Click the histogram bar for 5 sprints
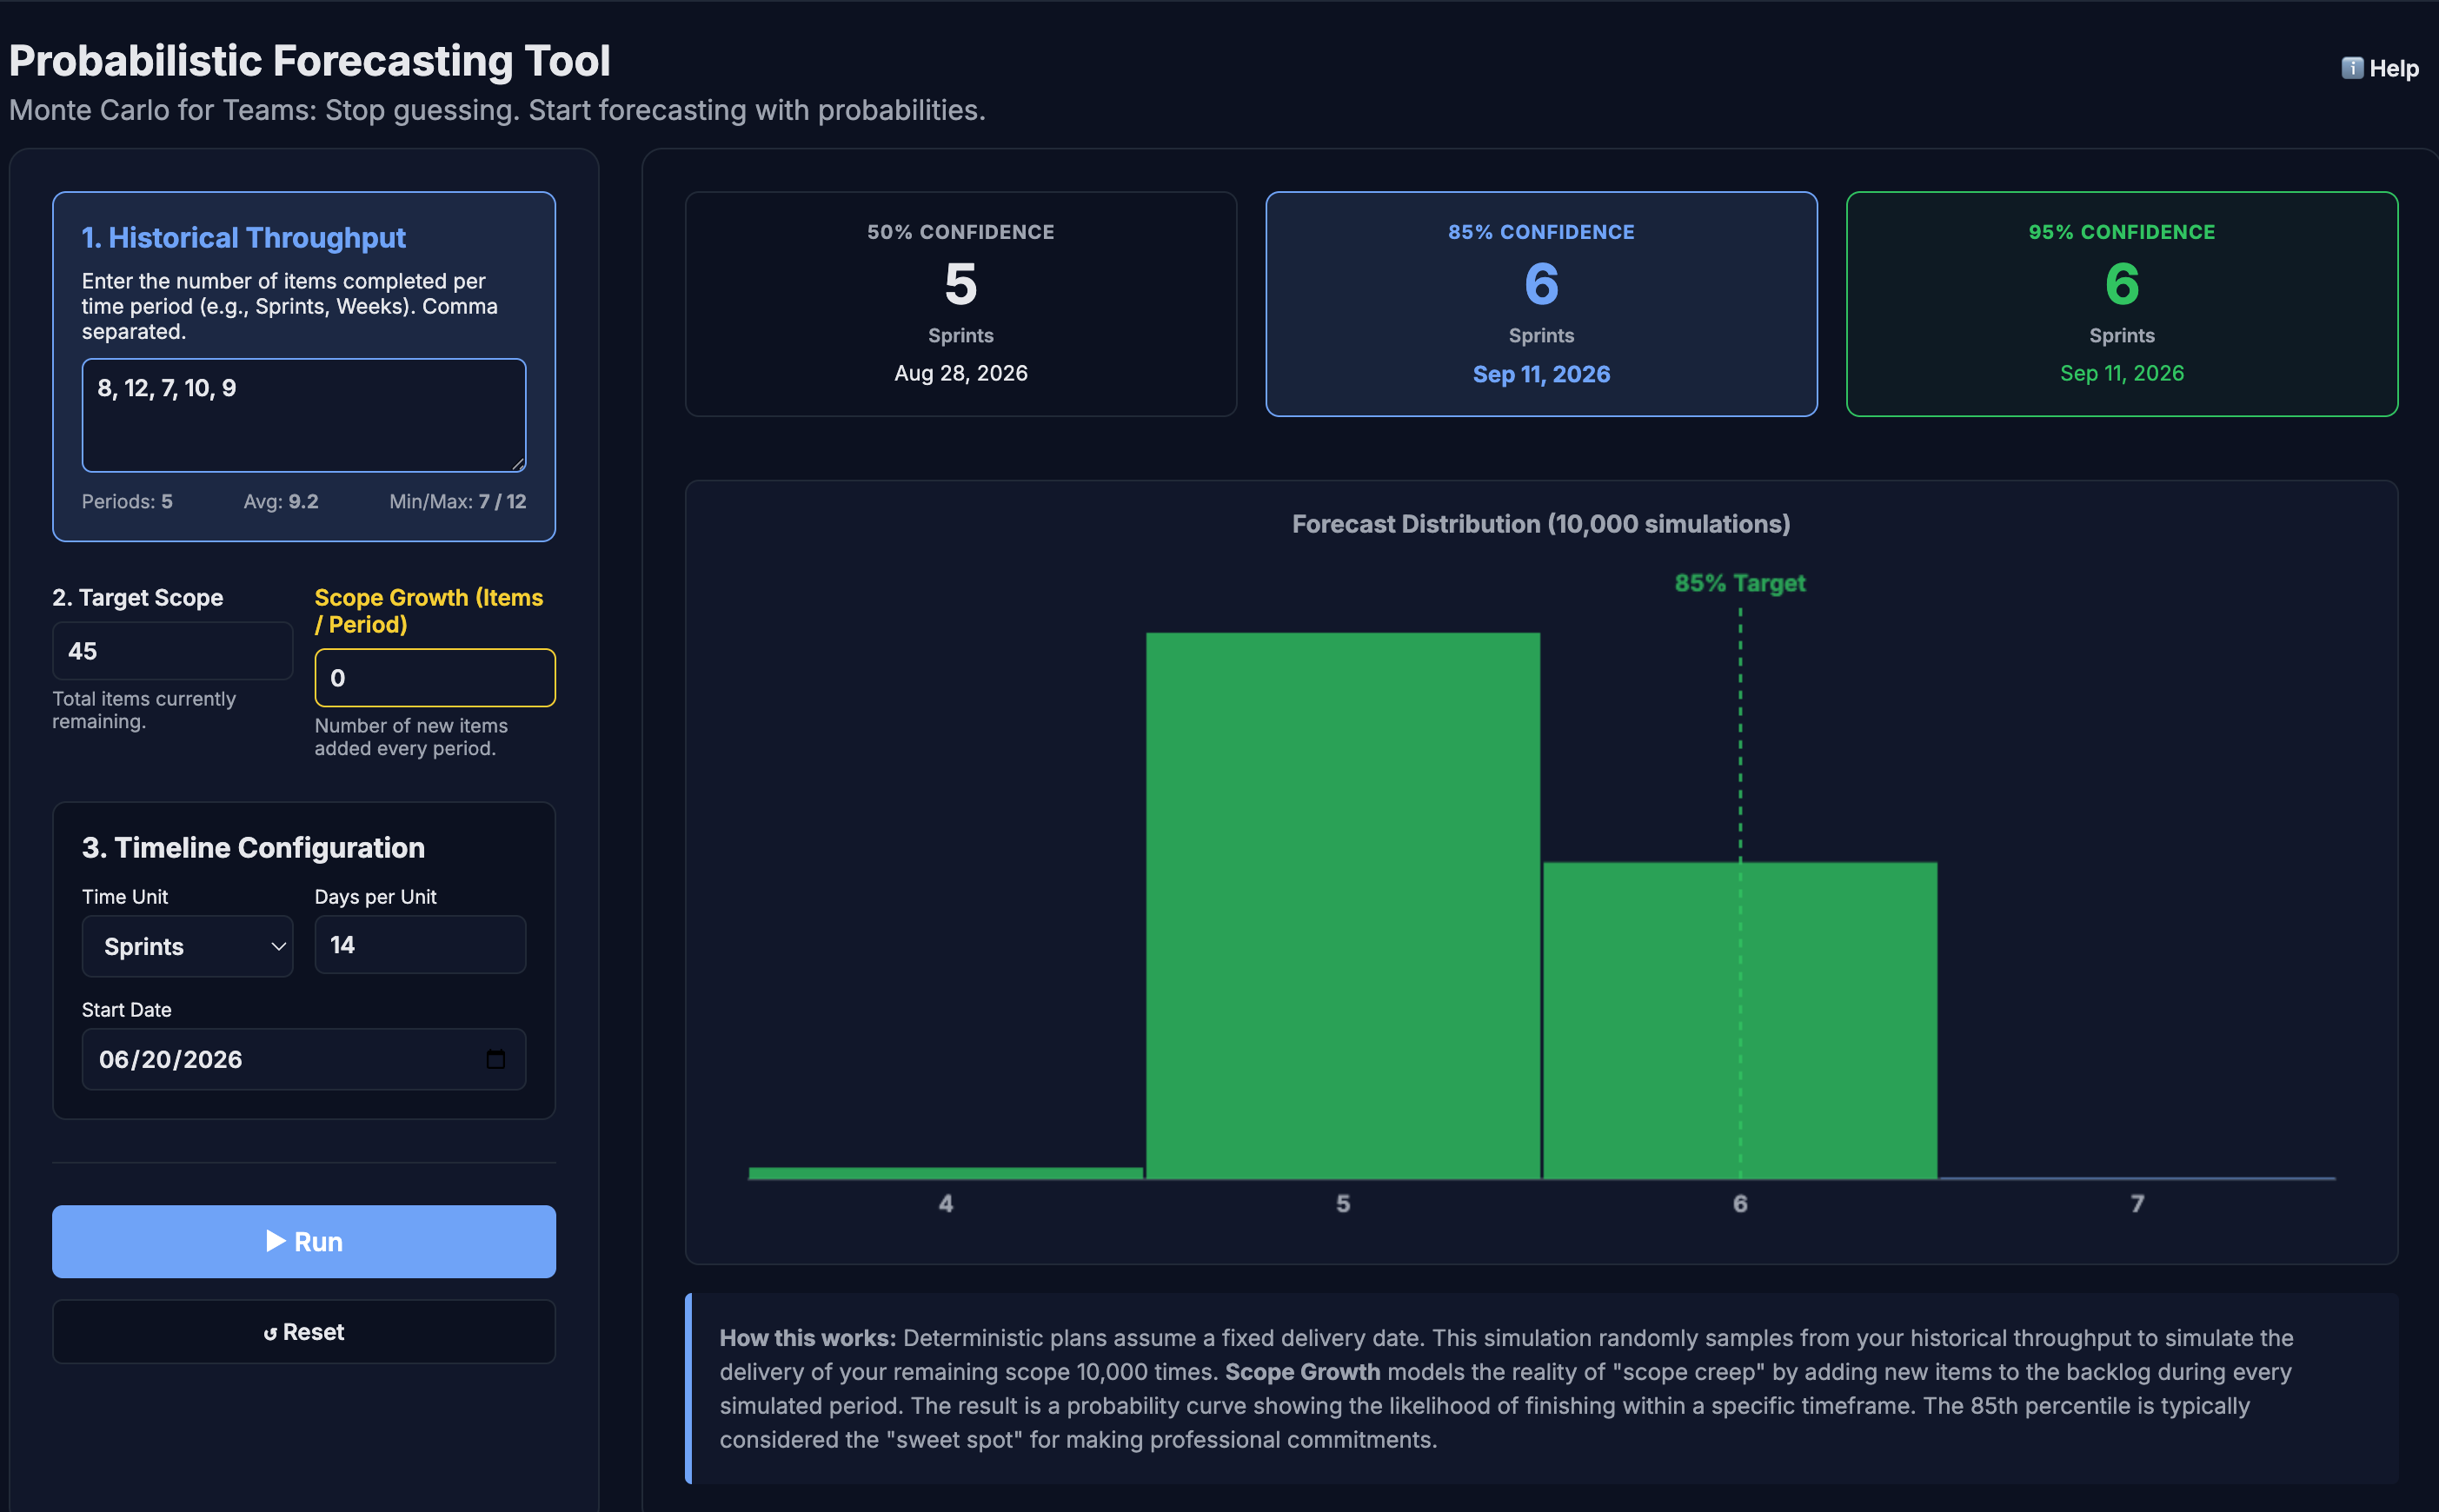Screen dimensions: 2439x1512 (1343, 905)
